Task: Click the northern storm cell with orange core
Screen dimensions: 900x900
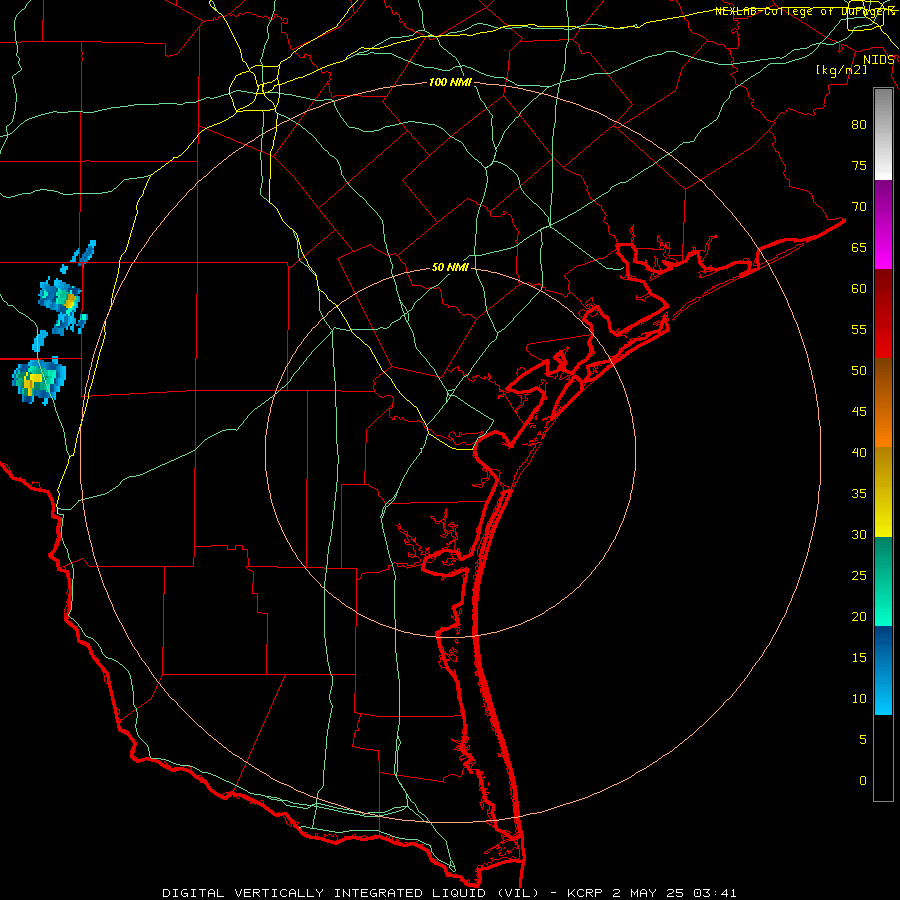Action: [x=63, y=304]
